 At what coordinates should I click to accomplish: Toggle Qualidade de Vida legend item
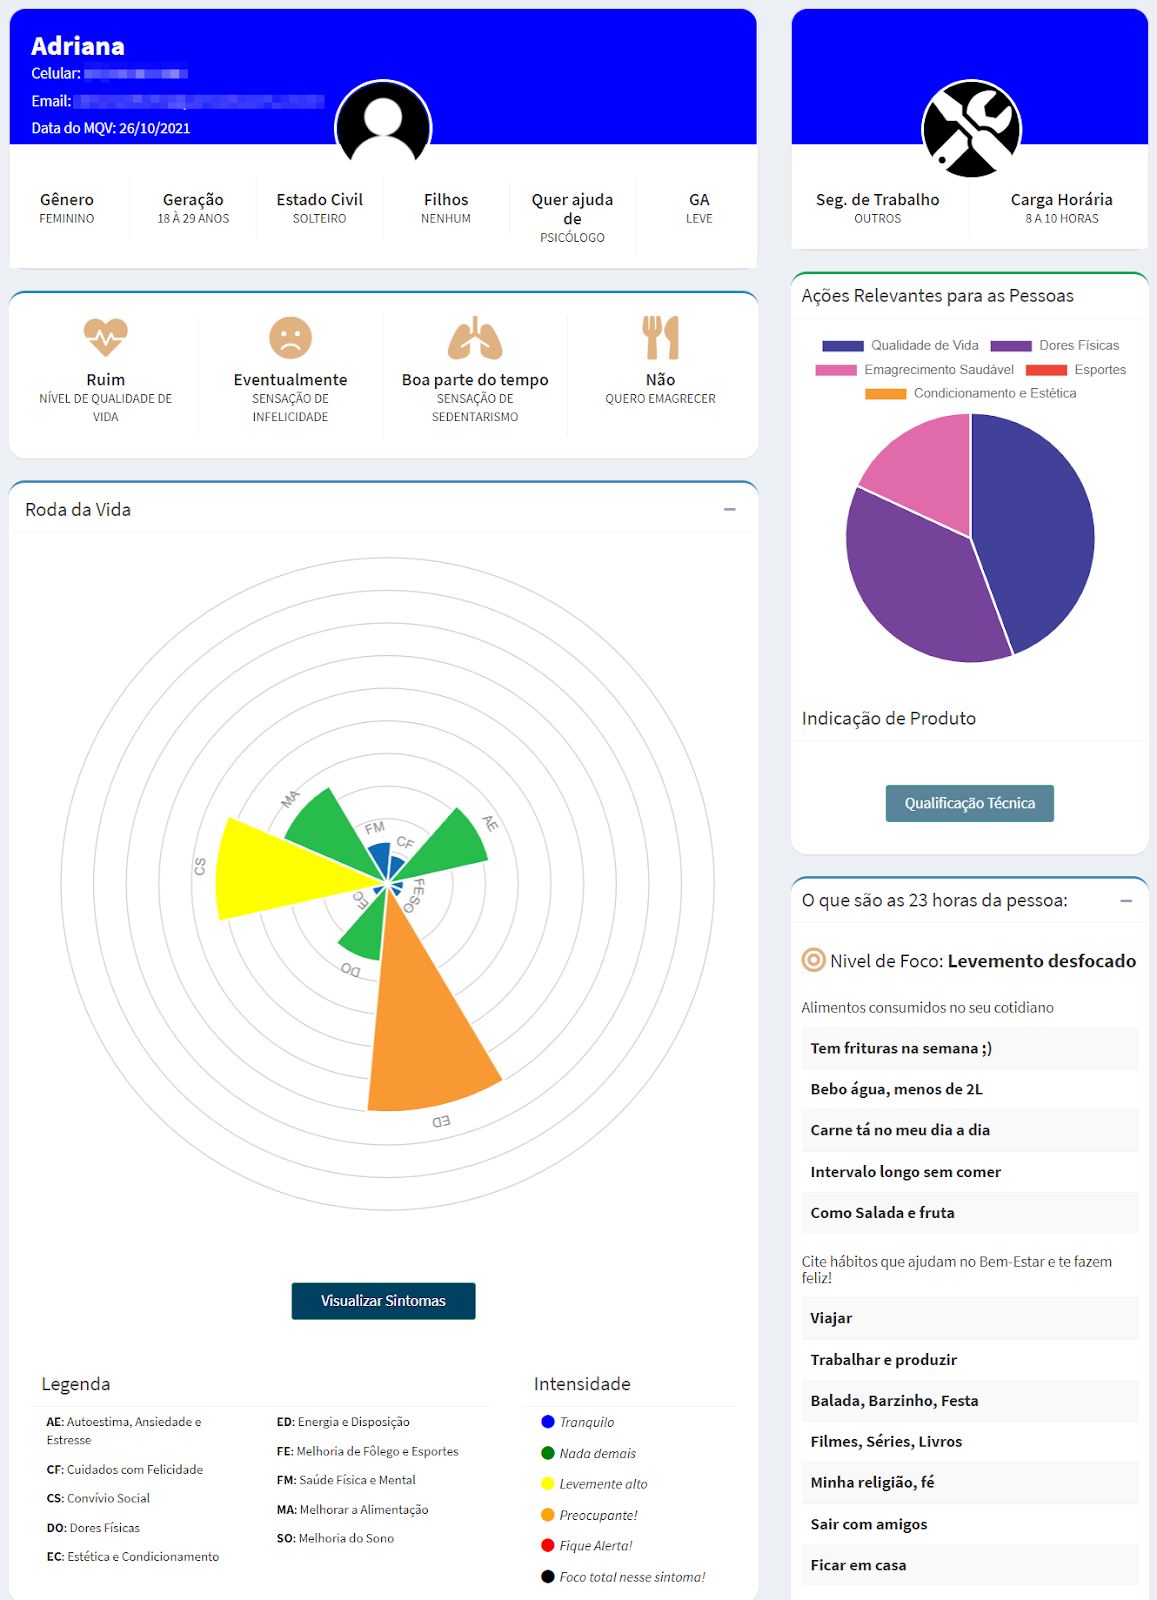click(900, 346)
